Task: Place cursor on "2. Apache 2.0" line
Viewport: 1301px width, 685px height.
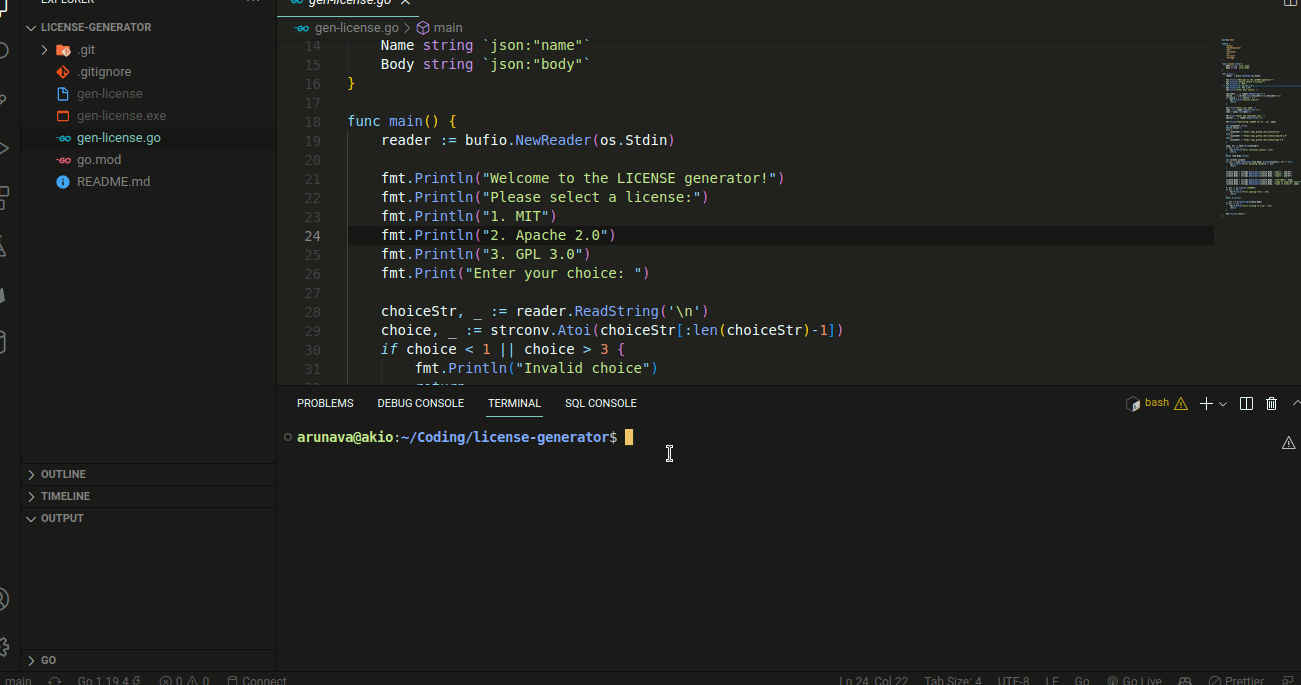Action: tap(498, 236)
